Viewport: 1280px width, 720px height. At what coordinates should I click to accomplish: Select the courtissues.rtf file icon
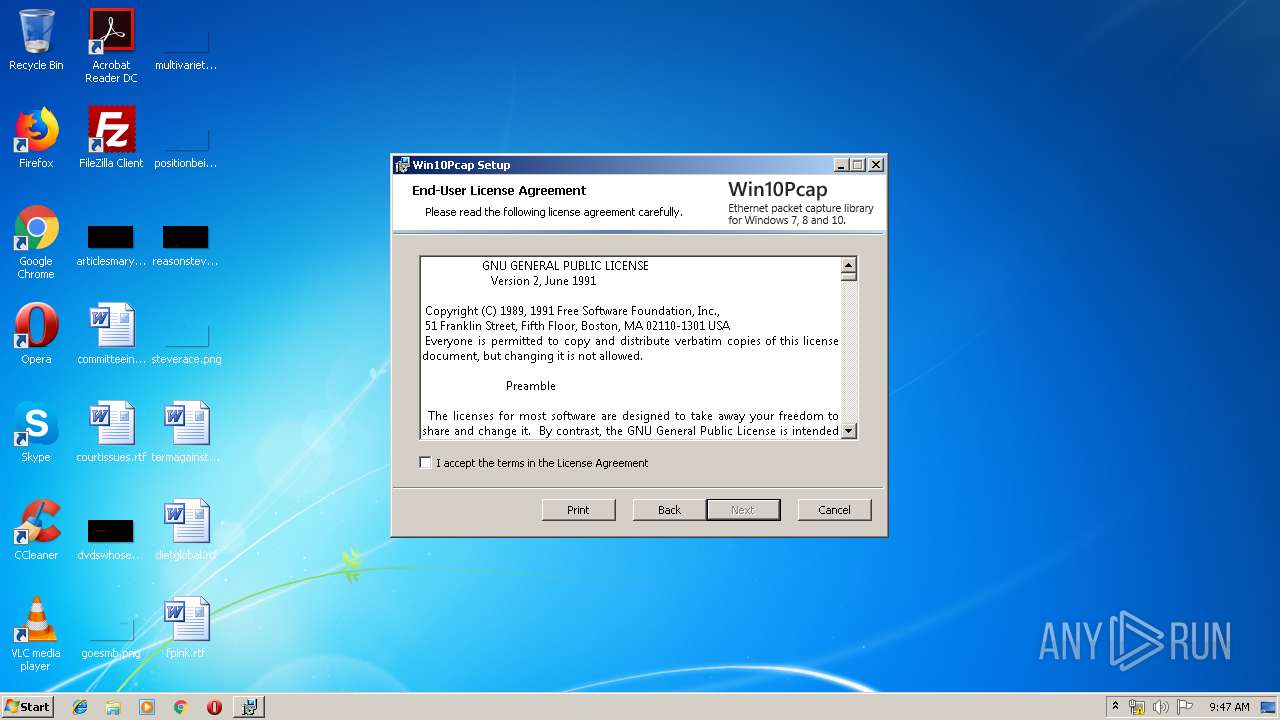(111, 432)
